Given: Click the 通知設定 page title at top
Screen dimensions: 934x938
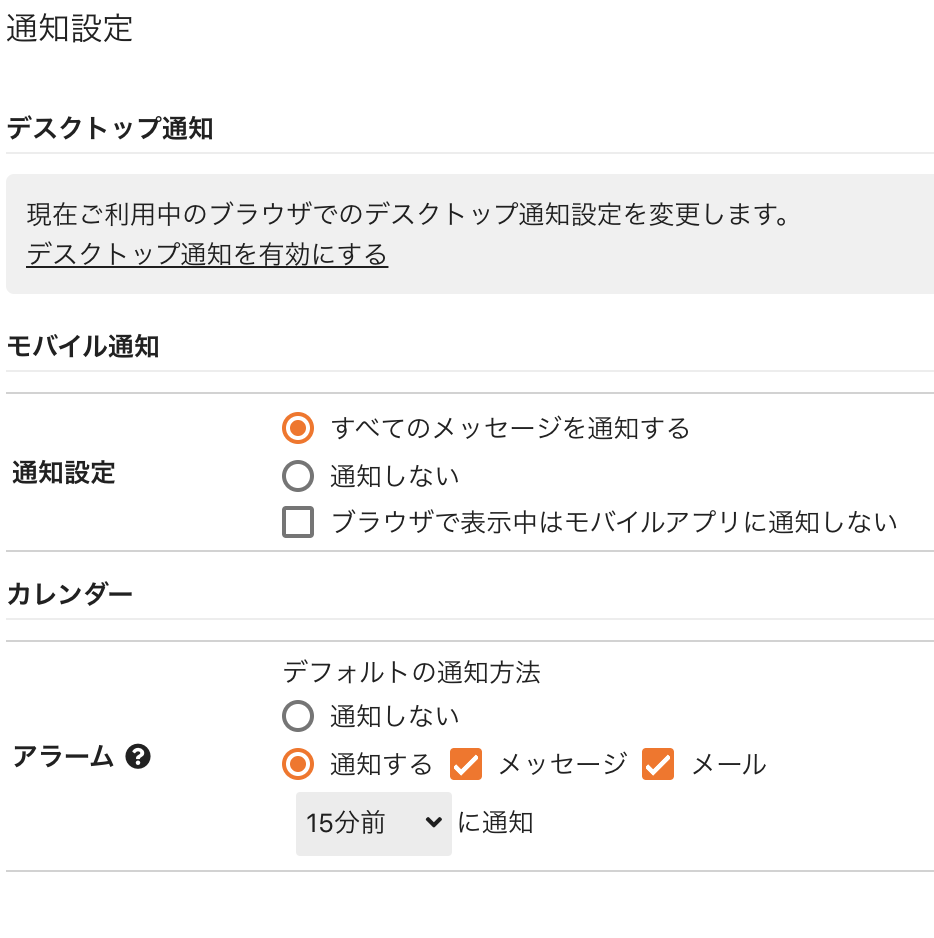Looking at the screenshot, I should pyautogui.click(x=69, y=28).
